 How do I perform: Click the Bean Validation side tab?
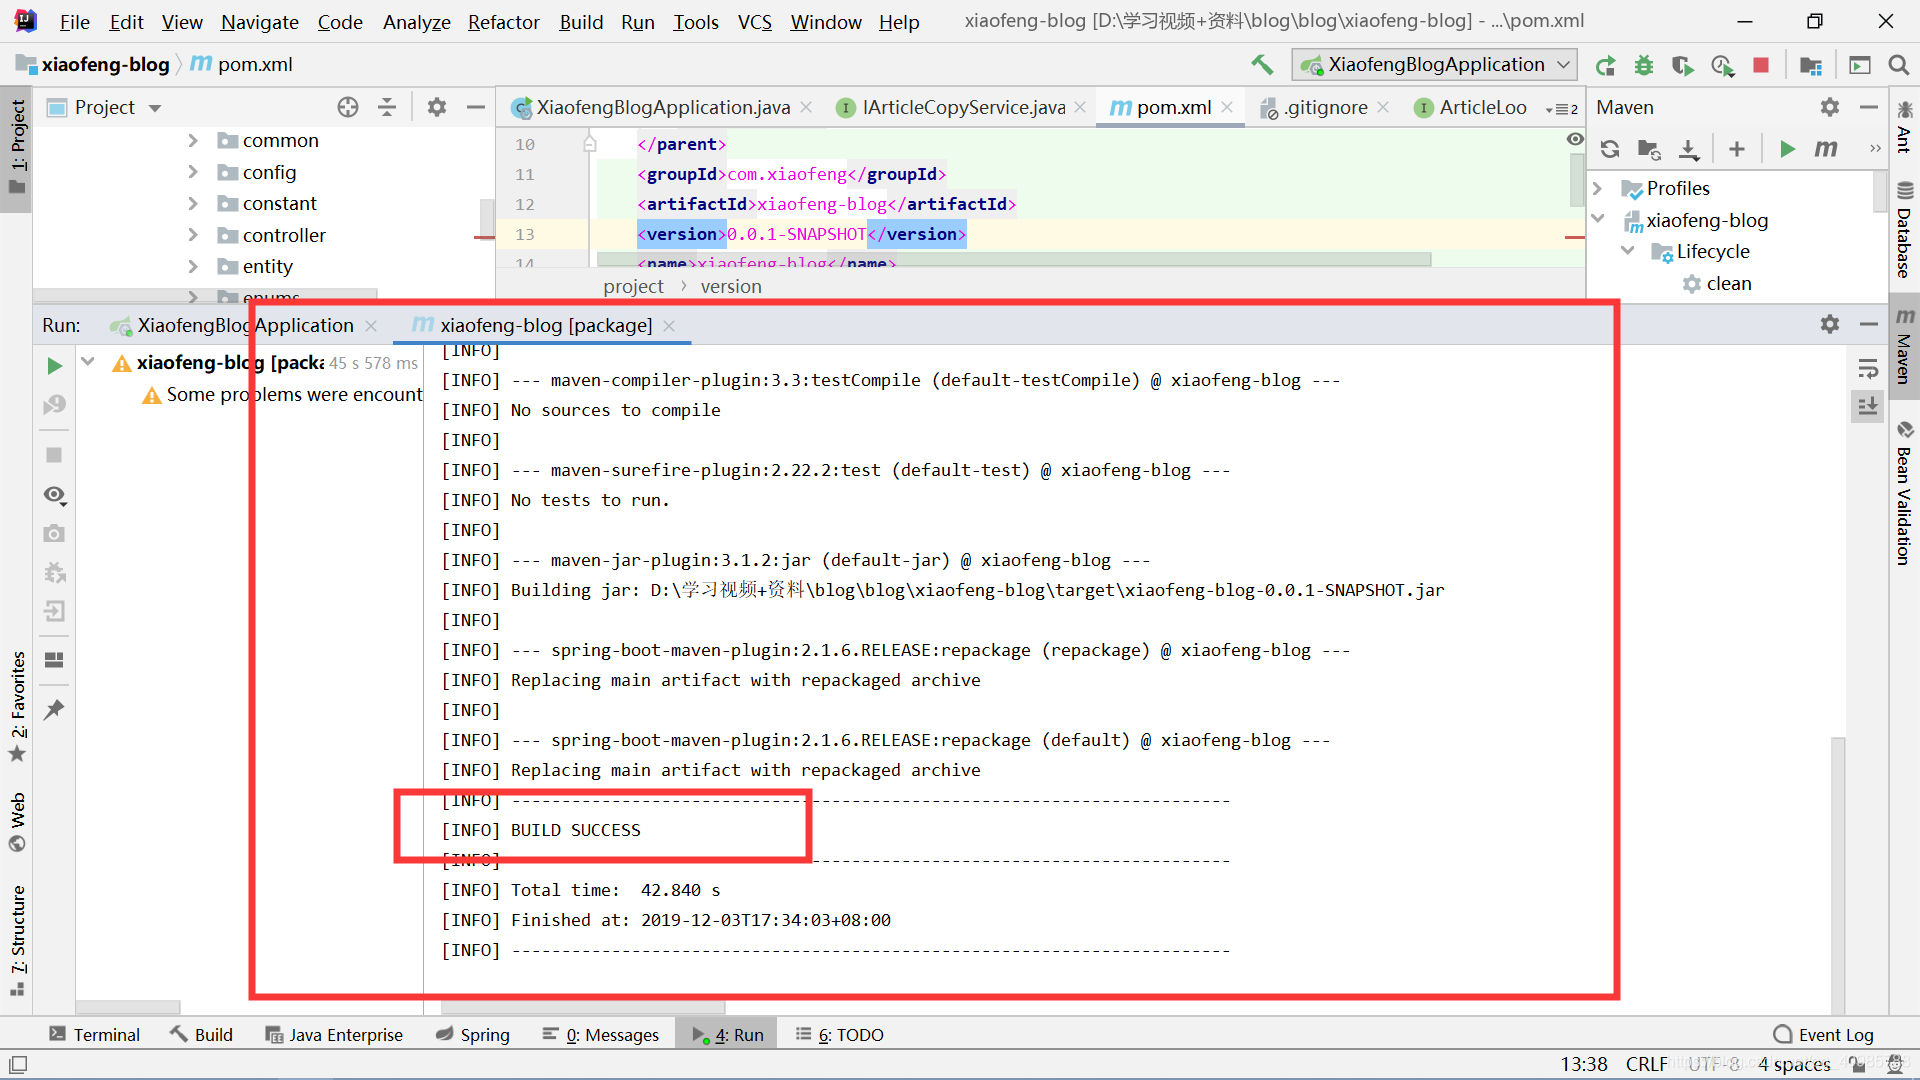[x=1905, y=494]
